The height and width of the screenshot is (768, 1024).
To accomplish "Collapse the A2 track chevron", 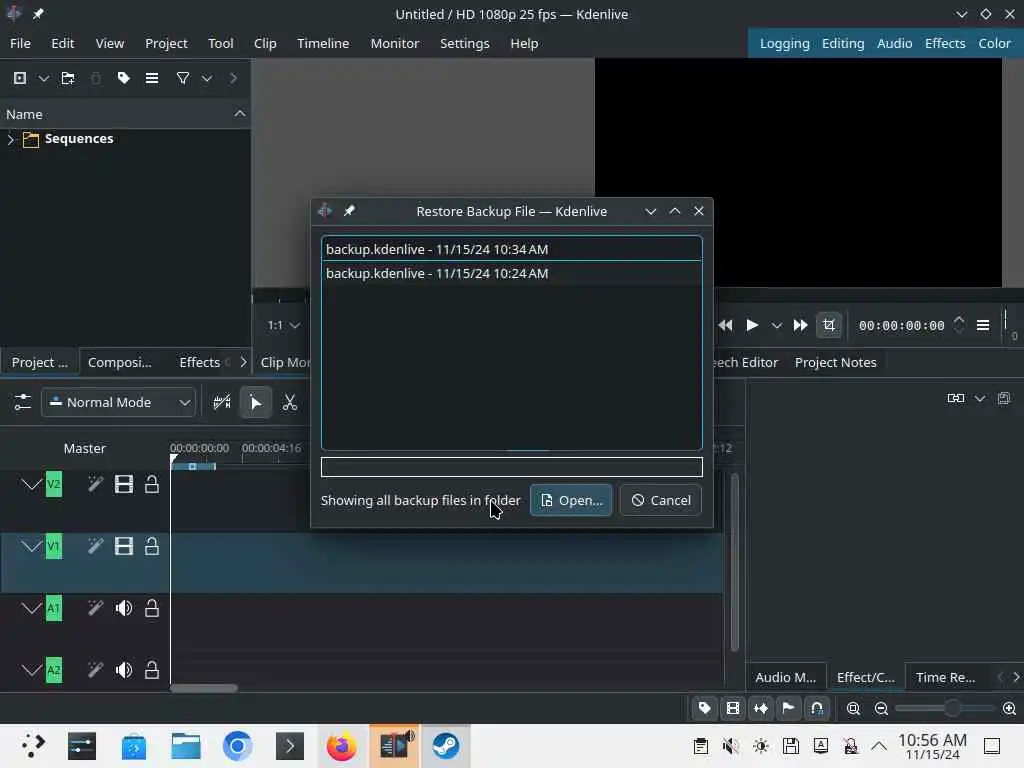I will [x=31, y=670].
